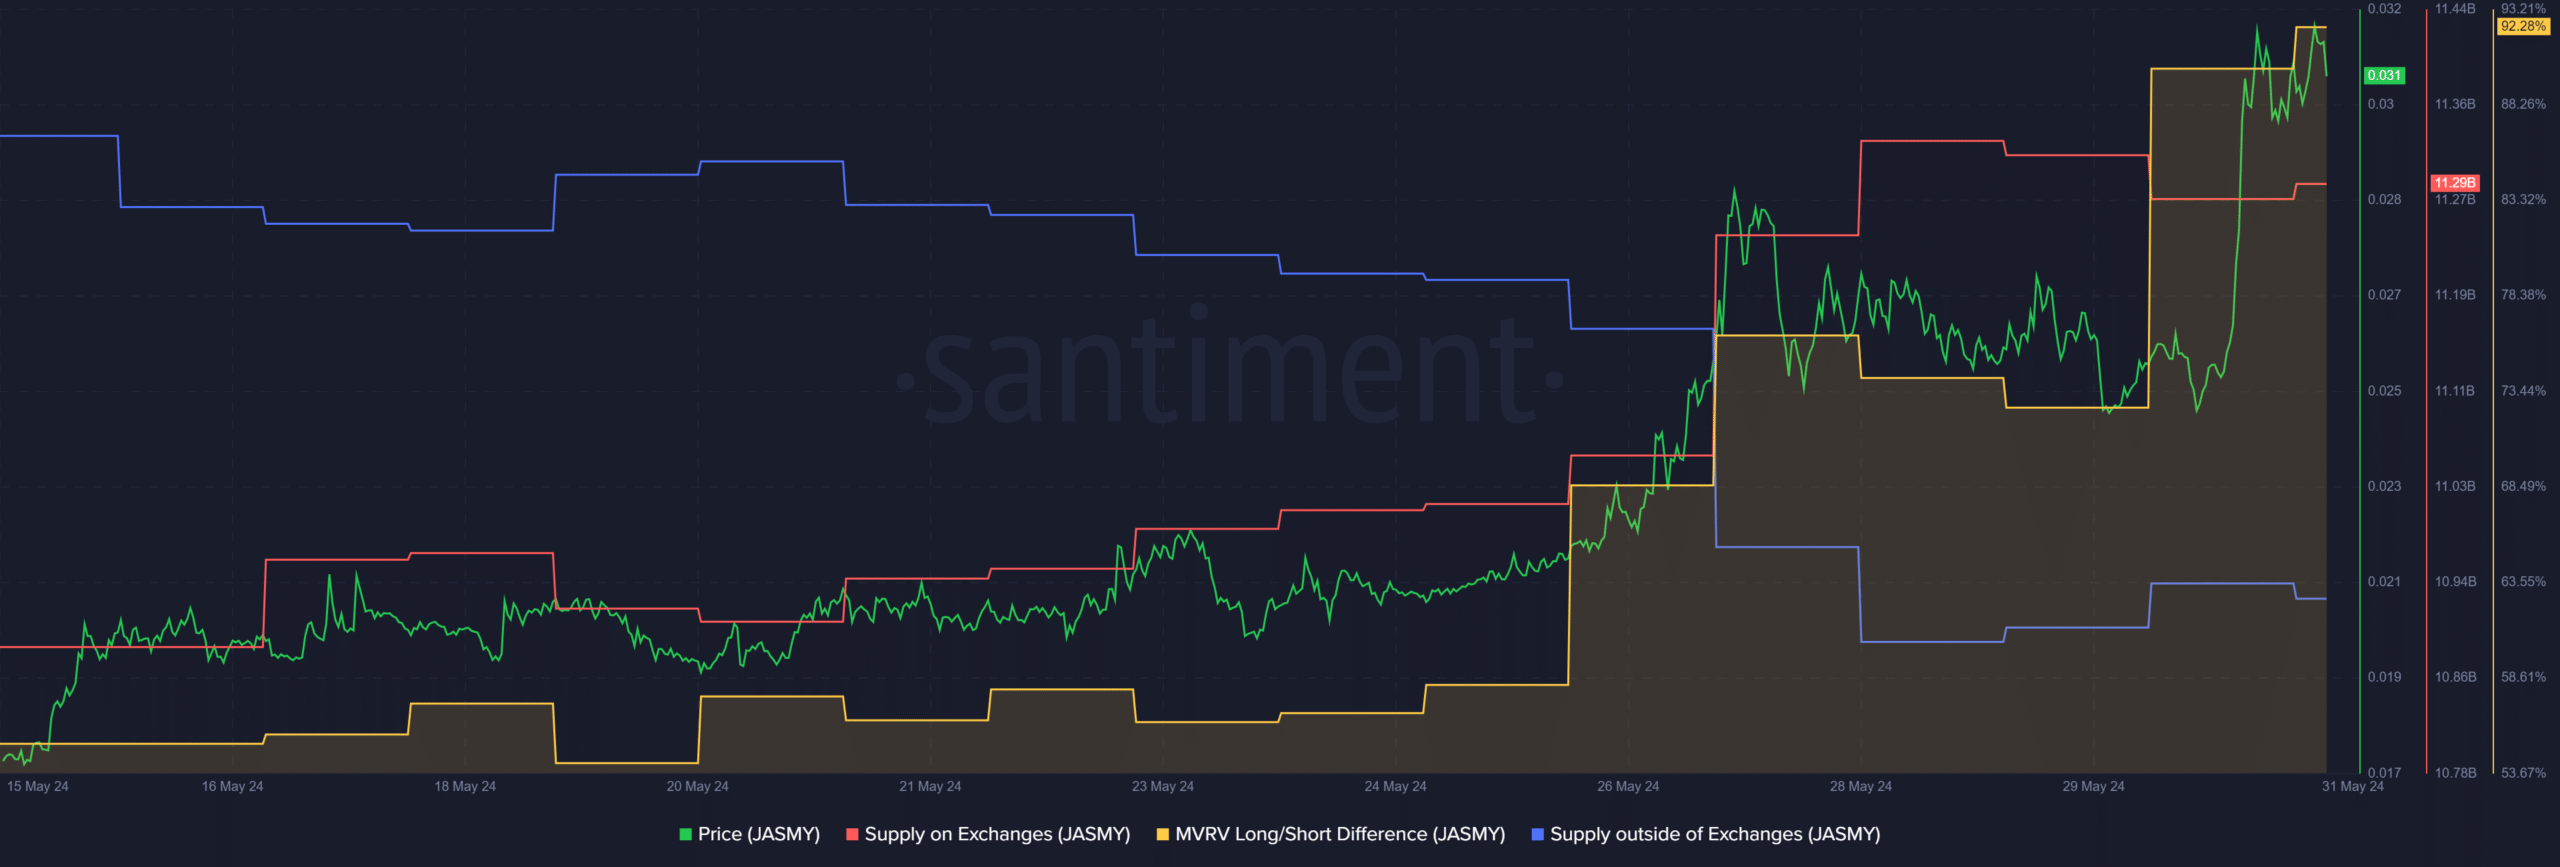Toggle the Price (JASMY) legend label
The image size is (2560, 867).
pyautogui.click(x=759, y=834)
